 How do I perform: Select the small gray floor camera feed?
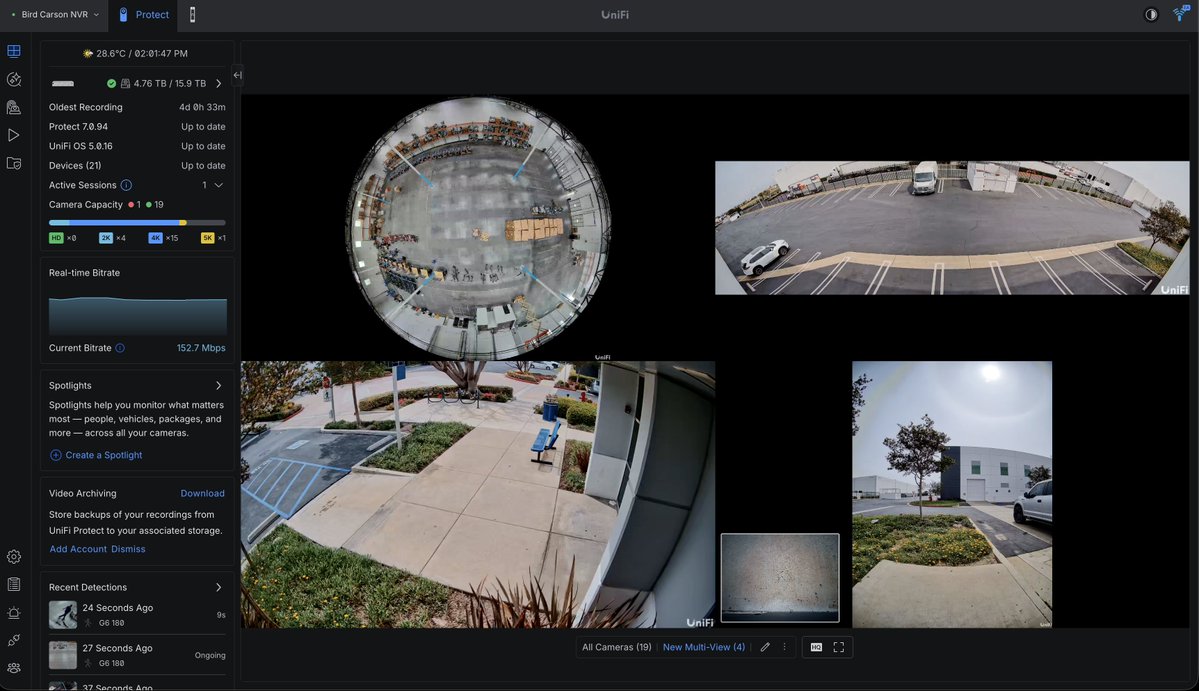point(780,578)
